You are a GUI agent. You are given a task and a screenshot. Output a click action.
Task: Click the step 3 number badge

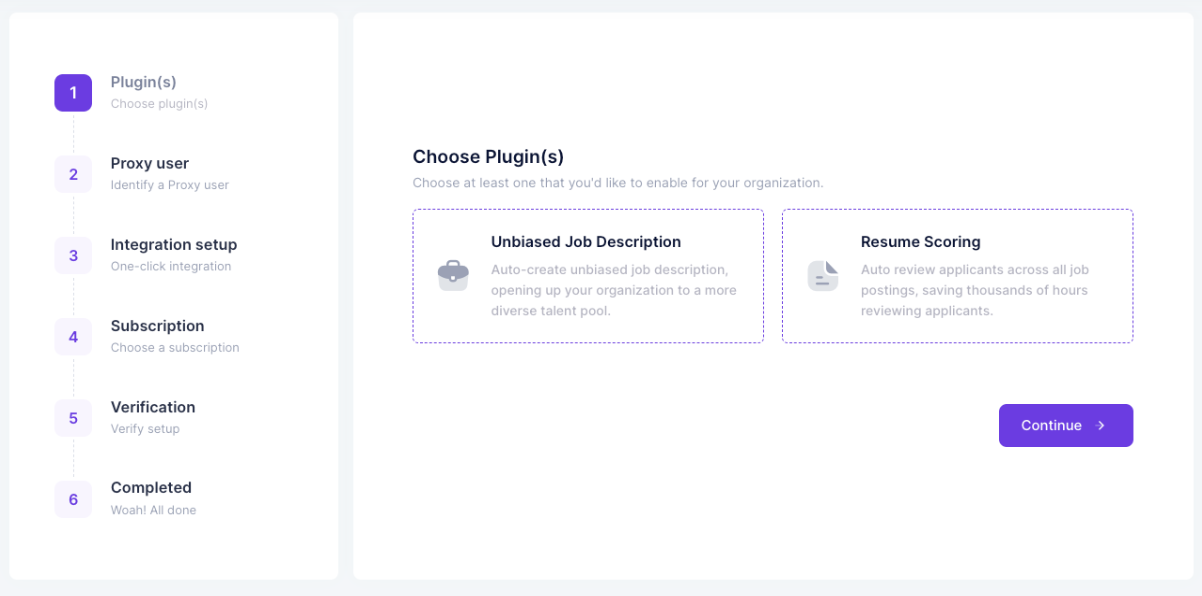[73, 255]
